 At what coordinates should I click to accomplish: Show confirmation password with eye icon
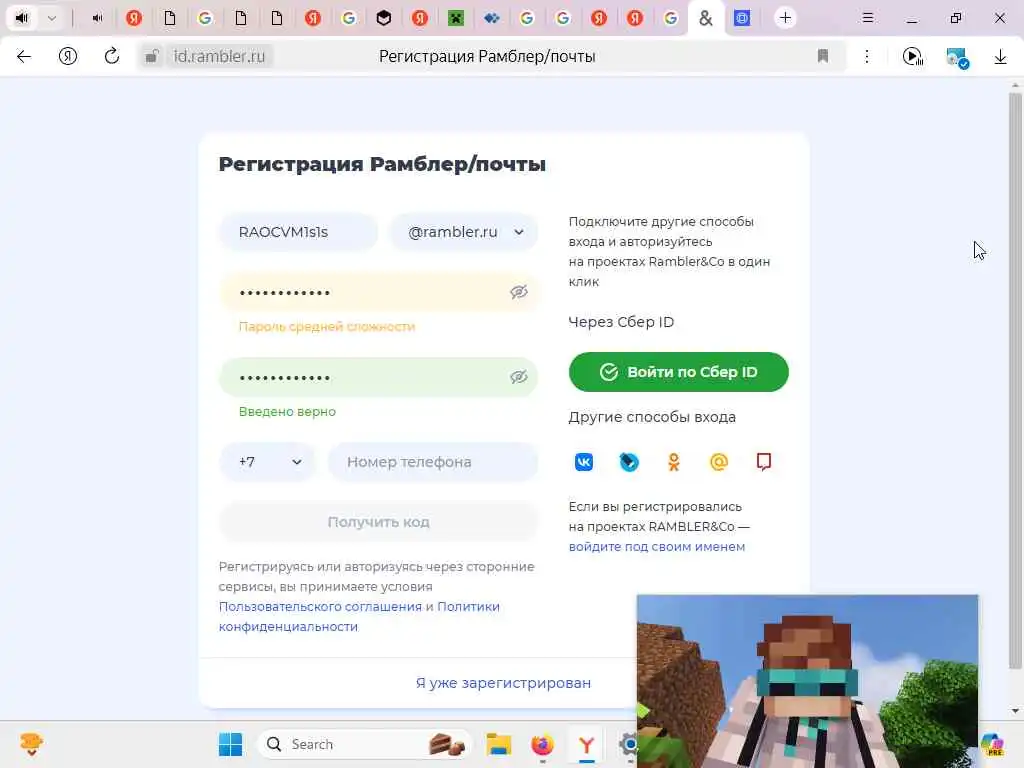point(519,377)
